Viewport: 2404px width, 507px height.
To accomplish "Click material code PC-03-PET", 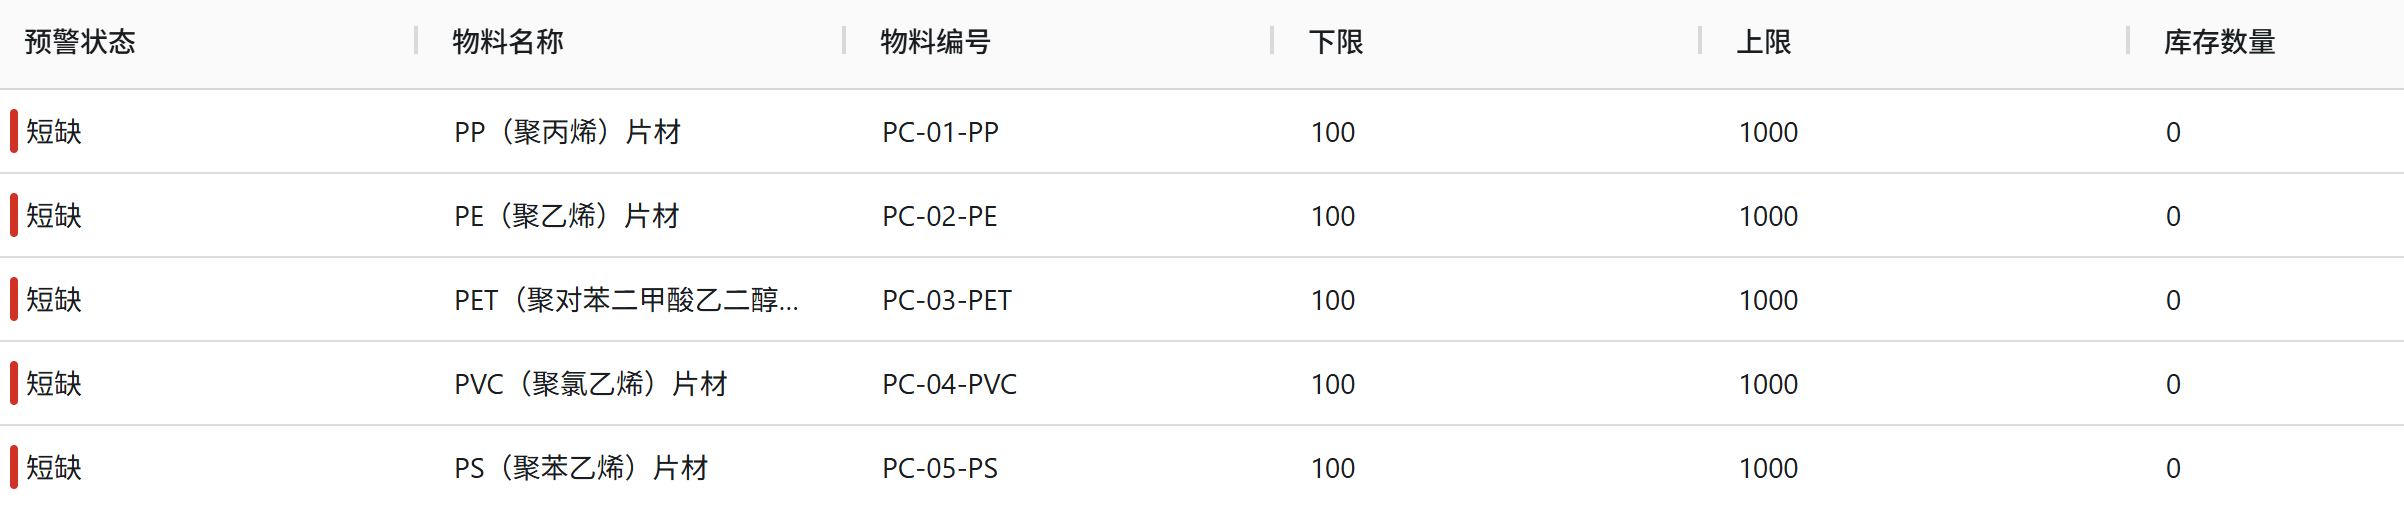I will (x=946, y=300).
